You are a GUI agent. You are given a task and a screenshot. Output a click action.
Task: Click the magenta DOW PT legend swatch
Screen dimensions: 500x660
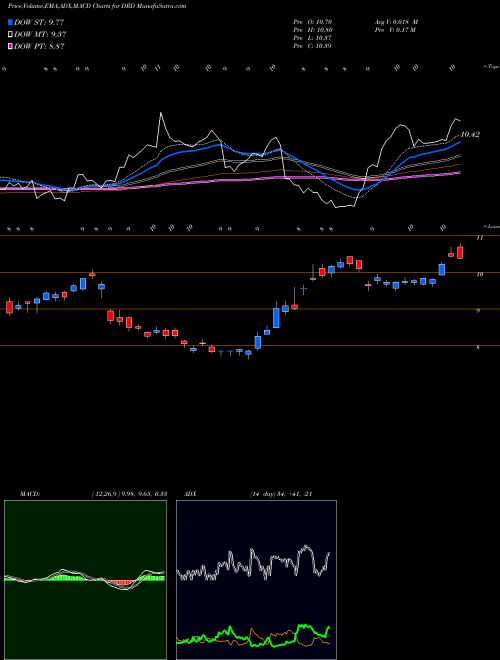tap(10, 47)
